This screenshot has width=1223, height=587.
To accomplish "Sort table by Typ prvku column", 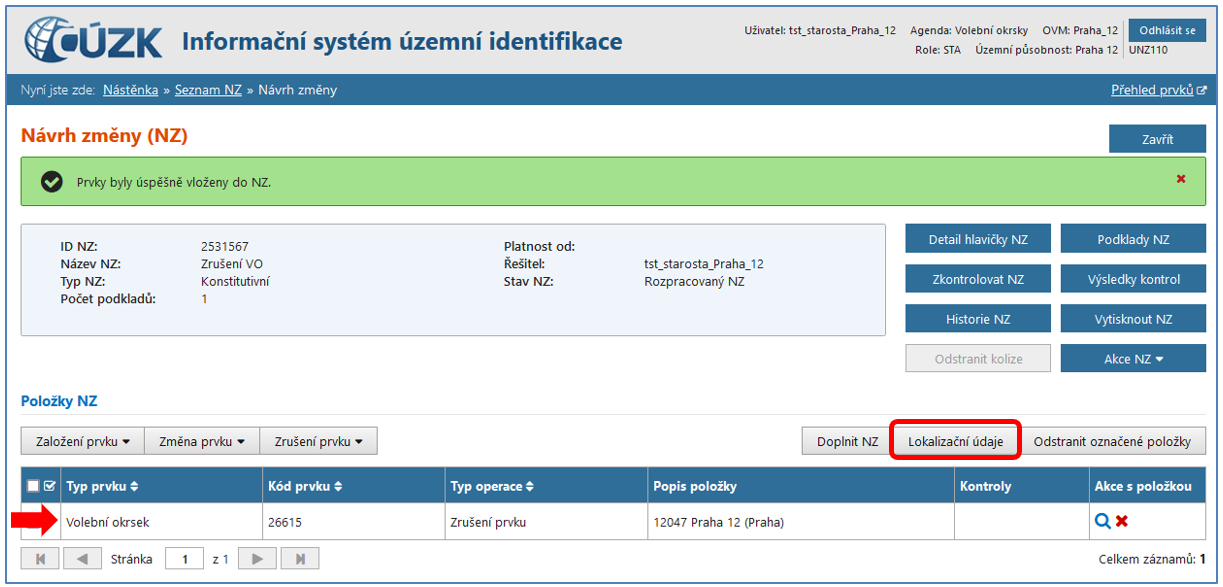I will point(102,486).
